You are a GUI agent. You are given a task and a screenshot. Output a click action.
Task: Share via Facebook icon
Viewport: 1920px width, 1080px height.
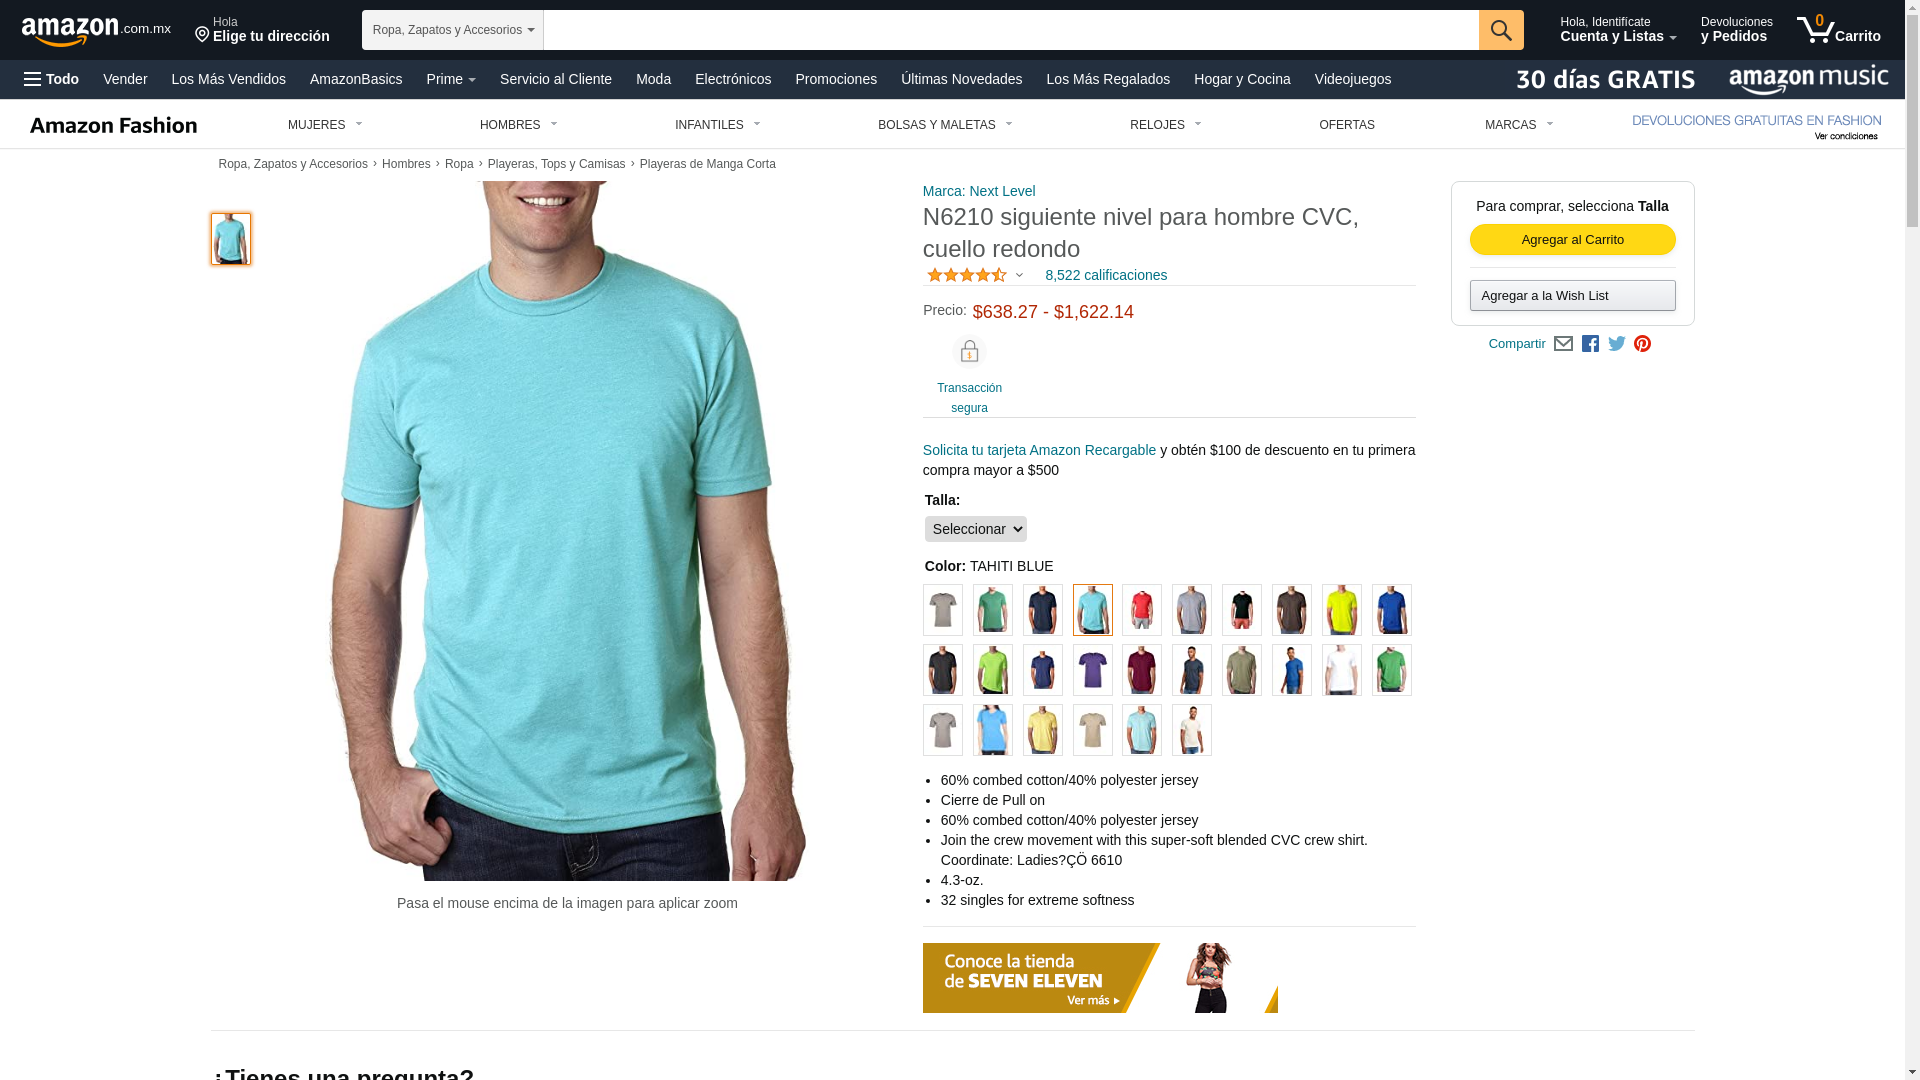1590,344
